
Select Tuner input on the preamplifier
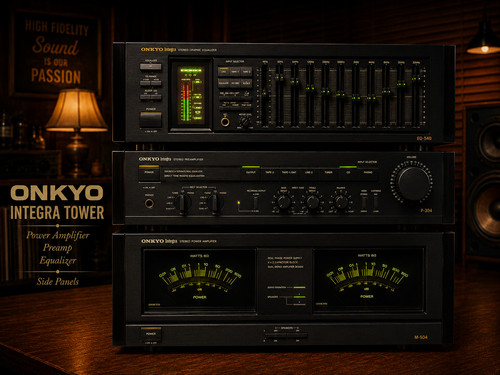click(329, 173)
